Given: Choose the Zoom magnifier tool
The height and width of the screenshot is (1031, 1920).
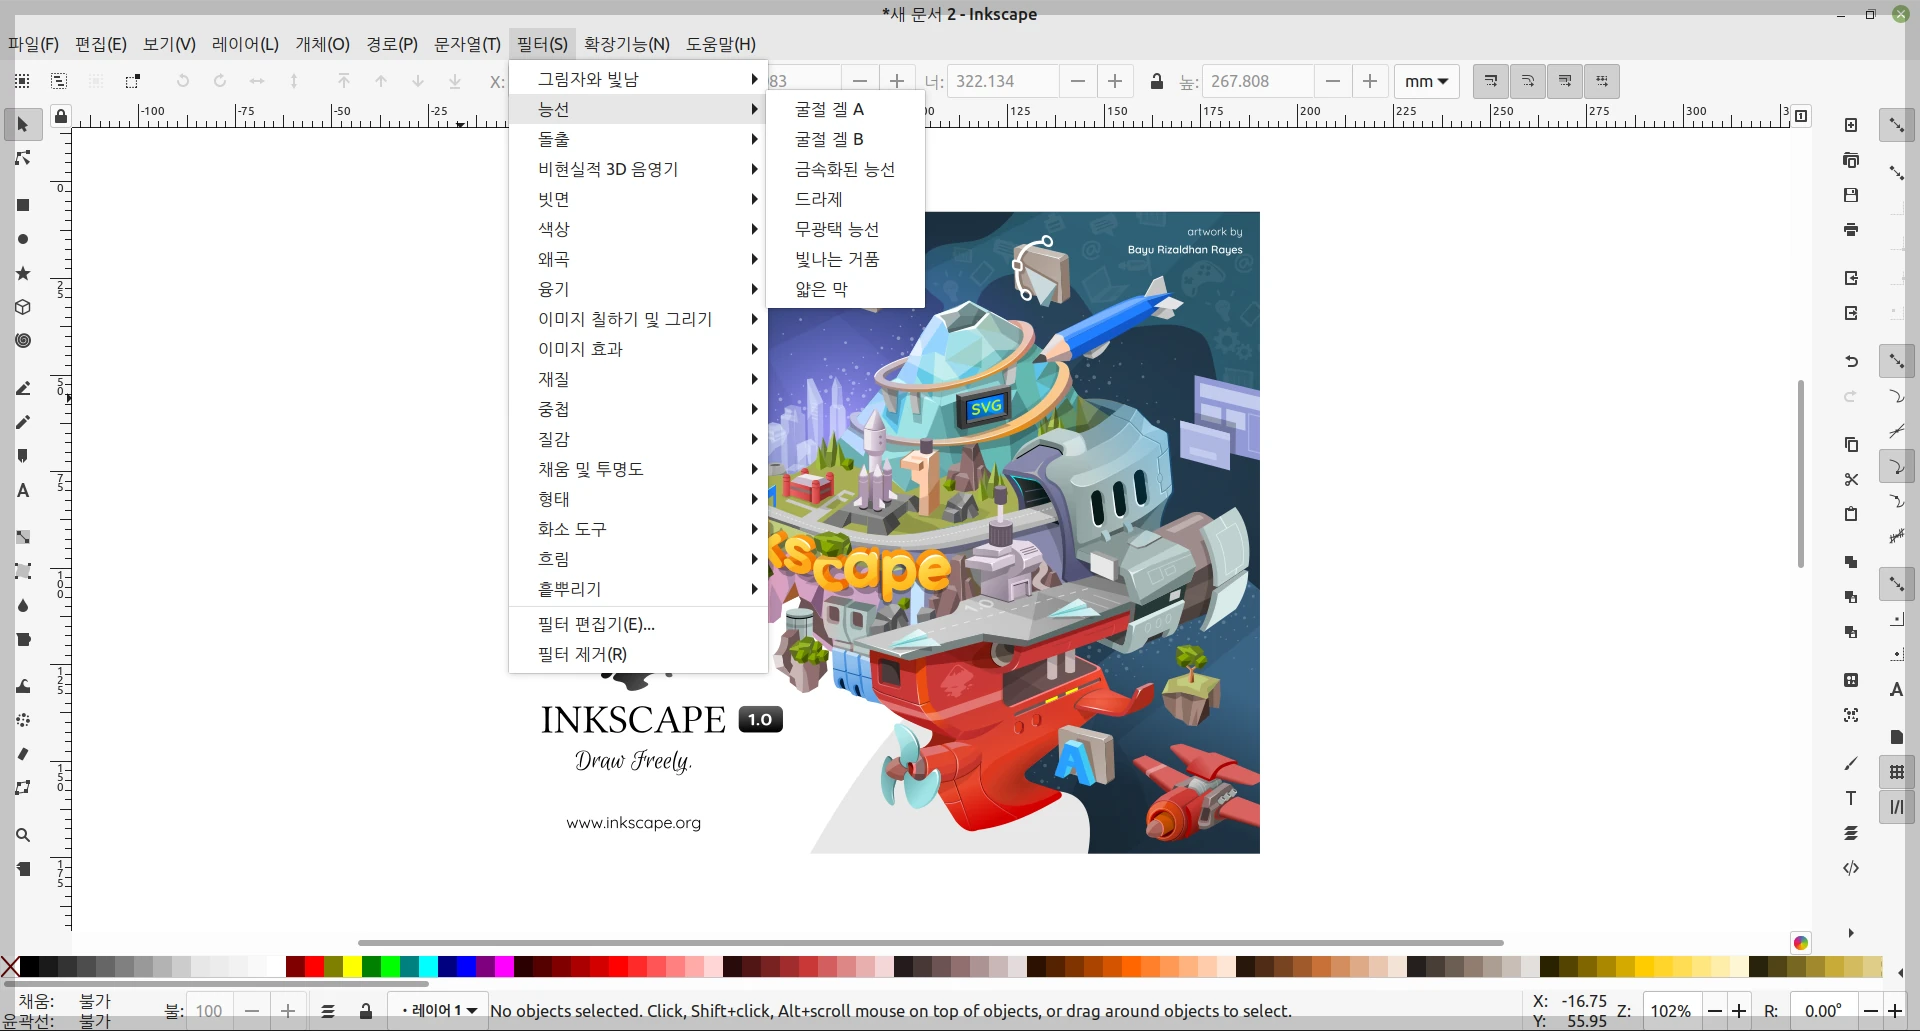Looking at the screenshot, I should point(23,835).
